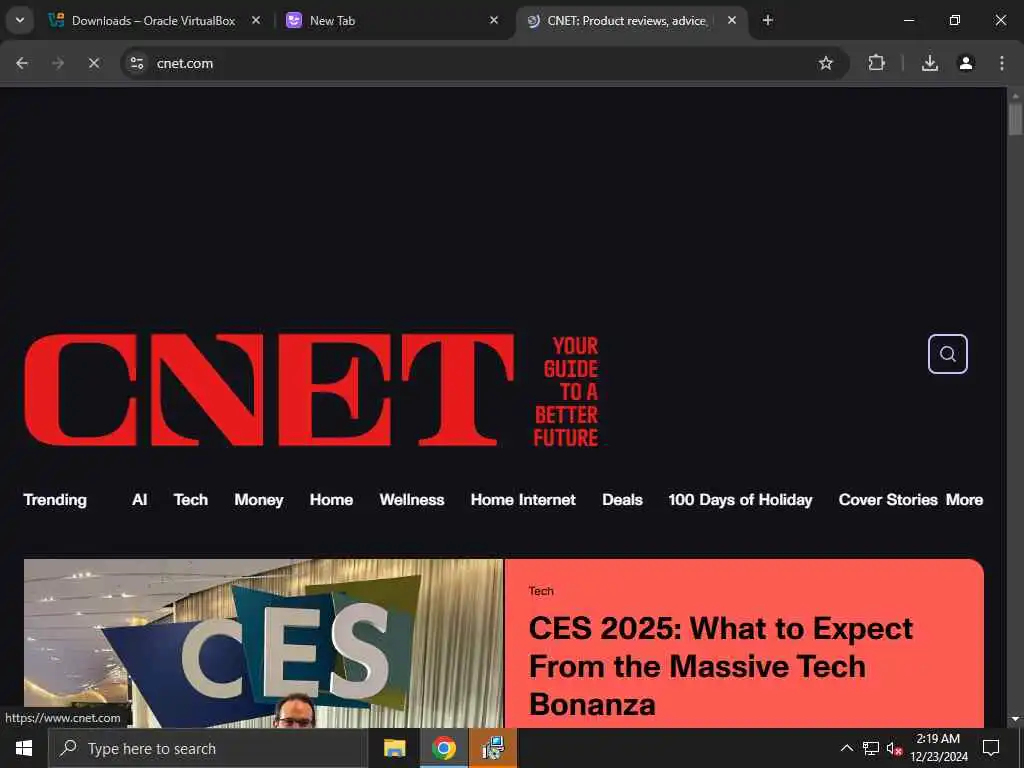Click Chrome icon in taskbar

[443, 748]
